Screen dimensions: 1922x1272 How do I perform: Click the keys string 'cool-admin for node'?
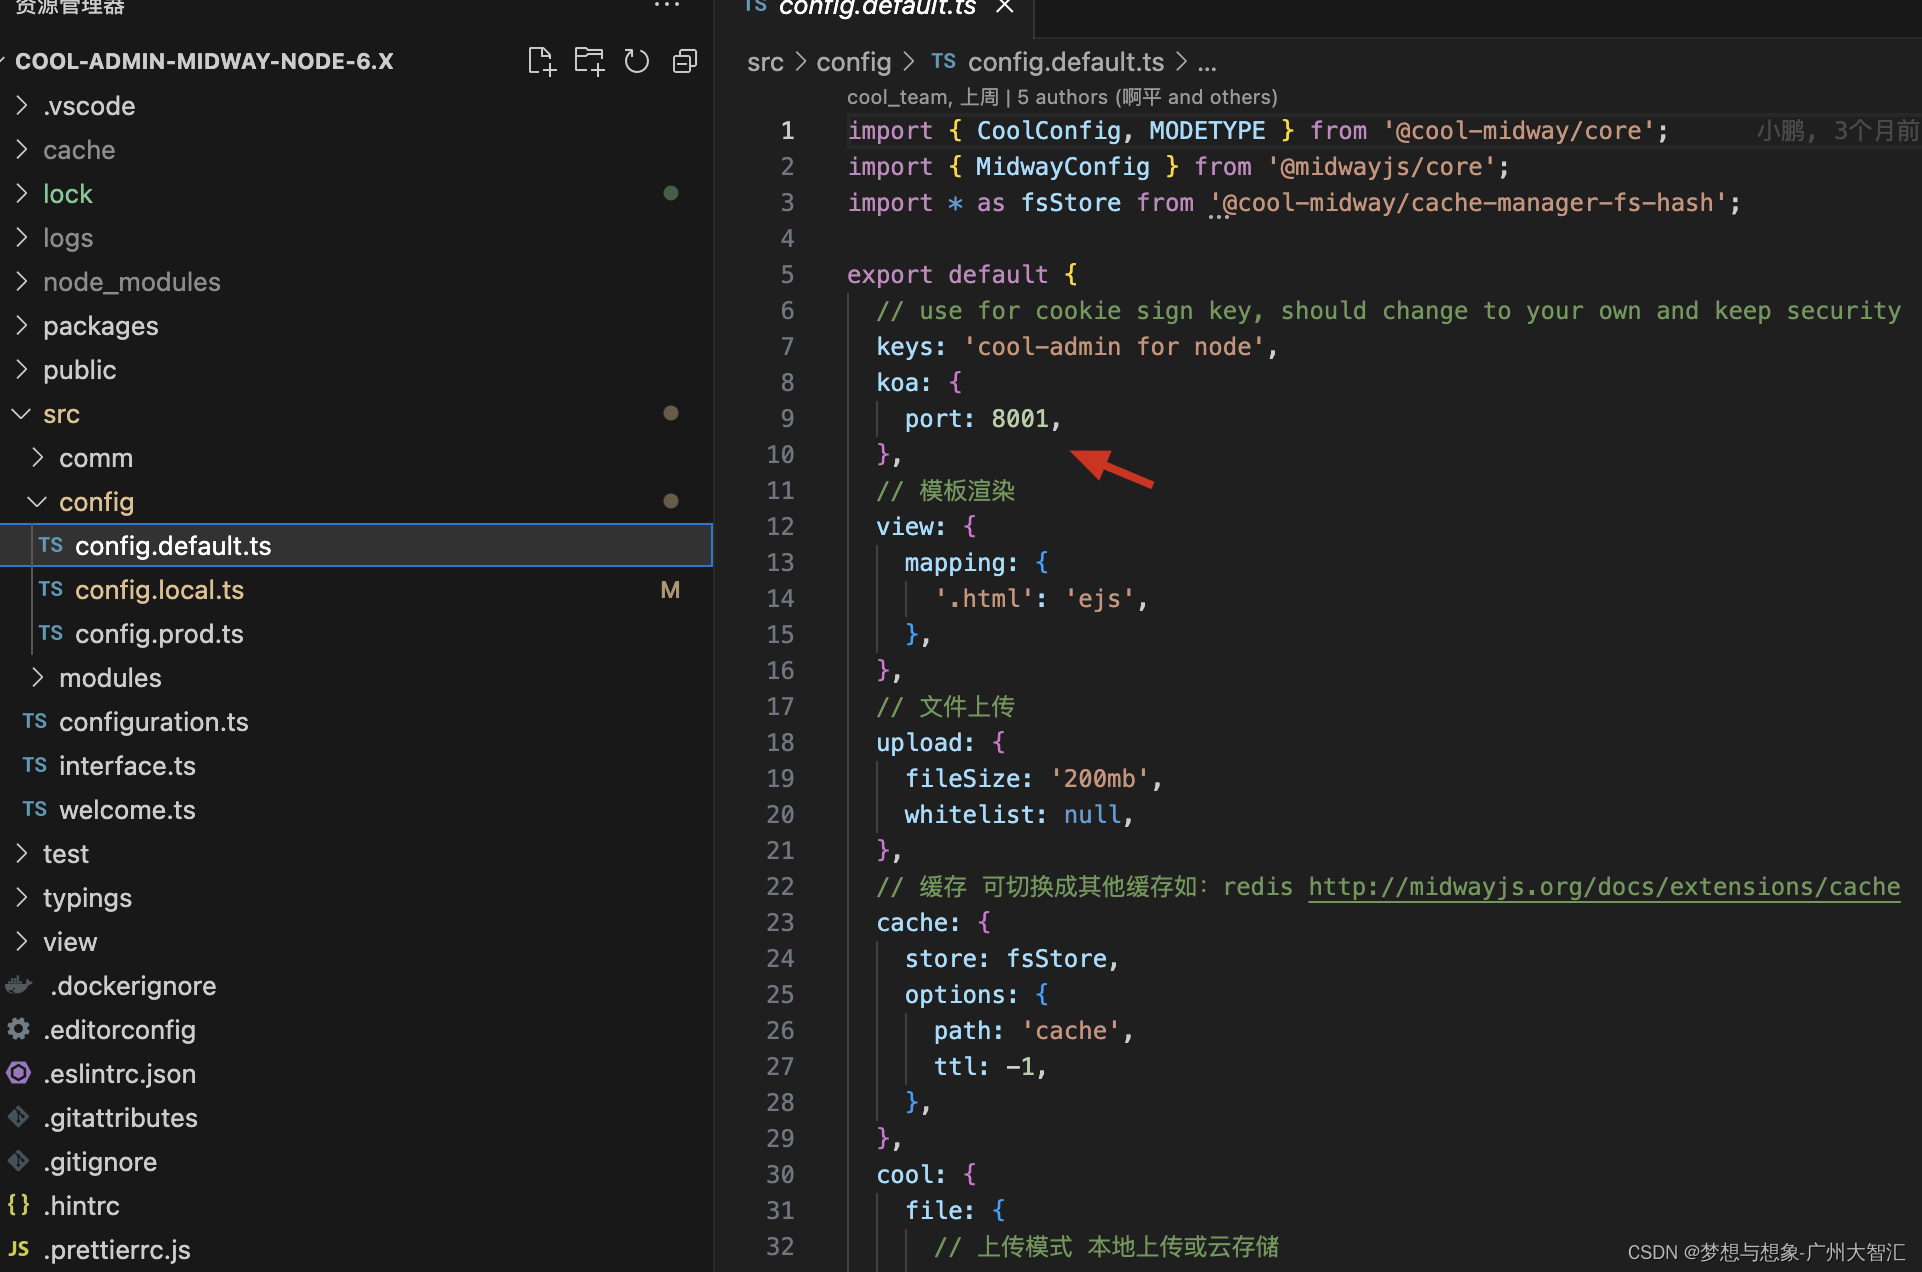[x=1115, y=347]
